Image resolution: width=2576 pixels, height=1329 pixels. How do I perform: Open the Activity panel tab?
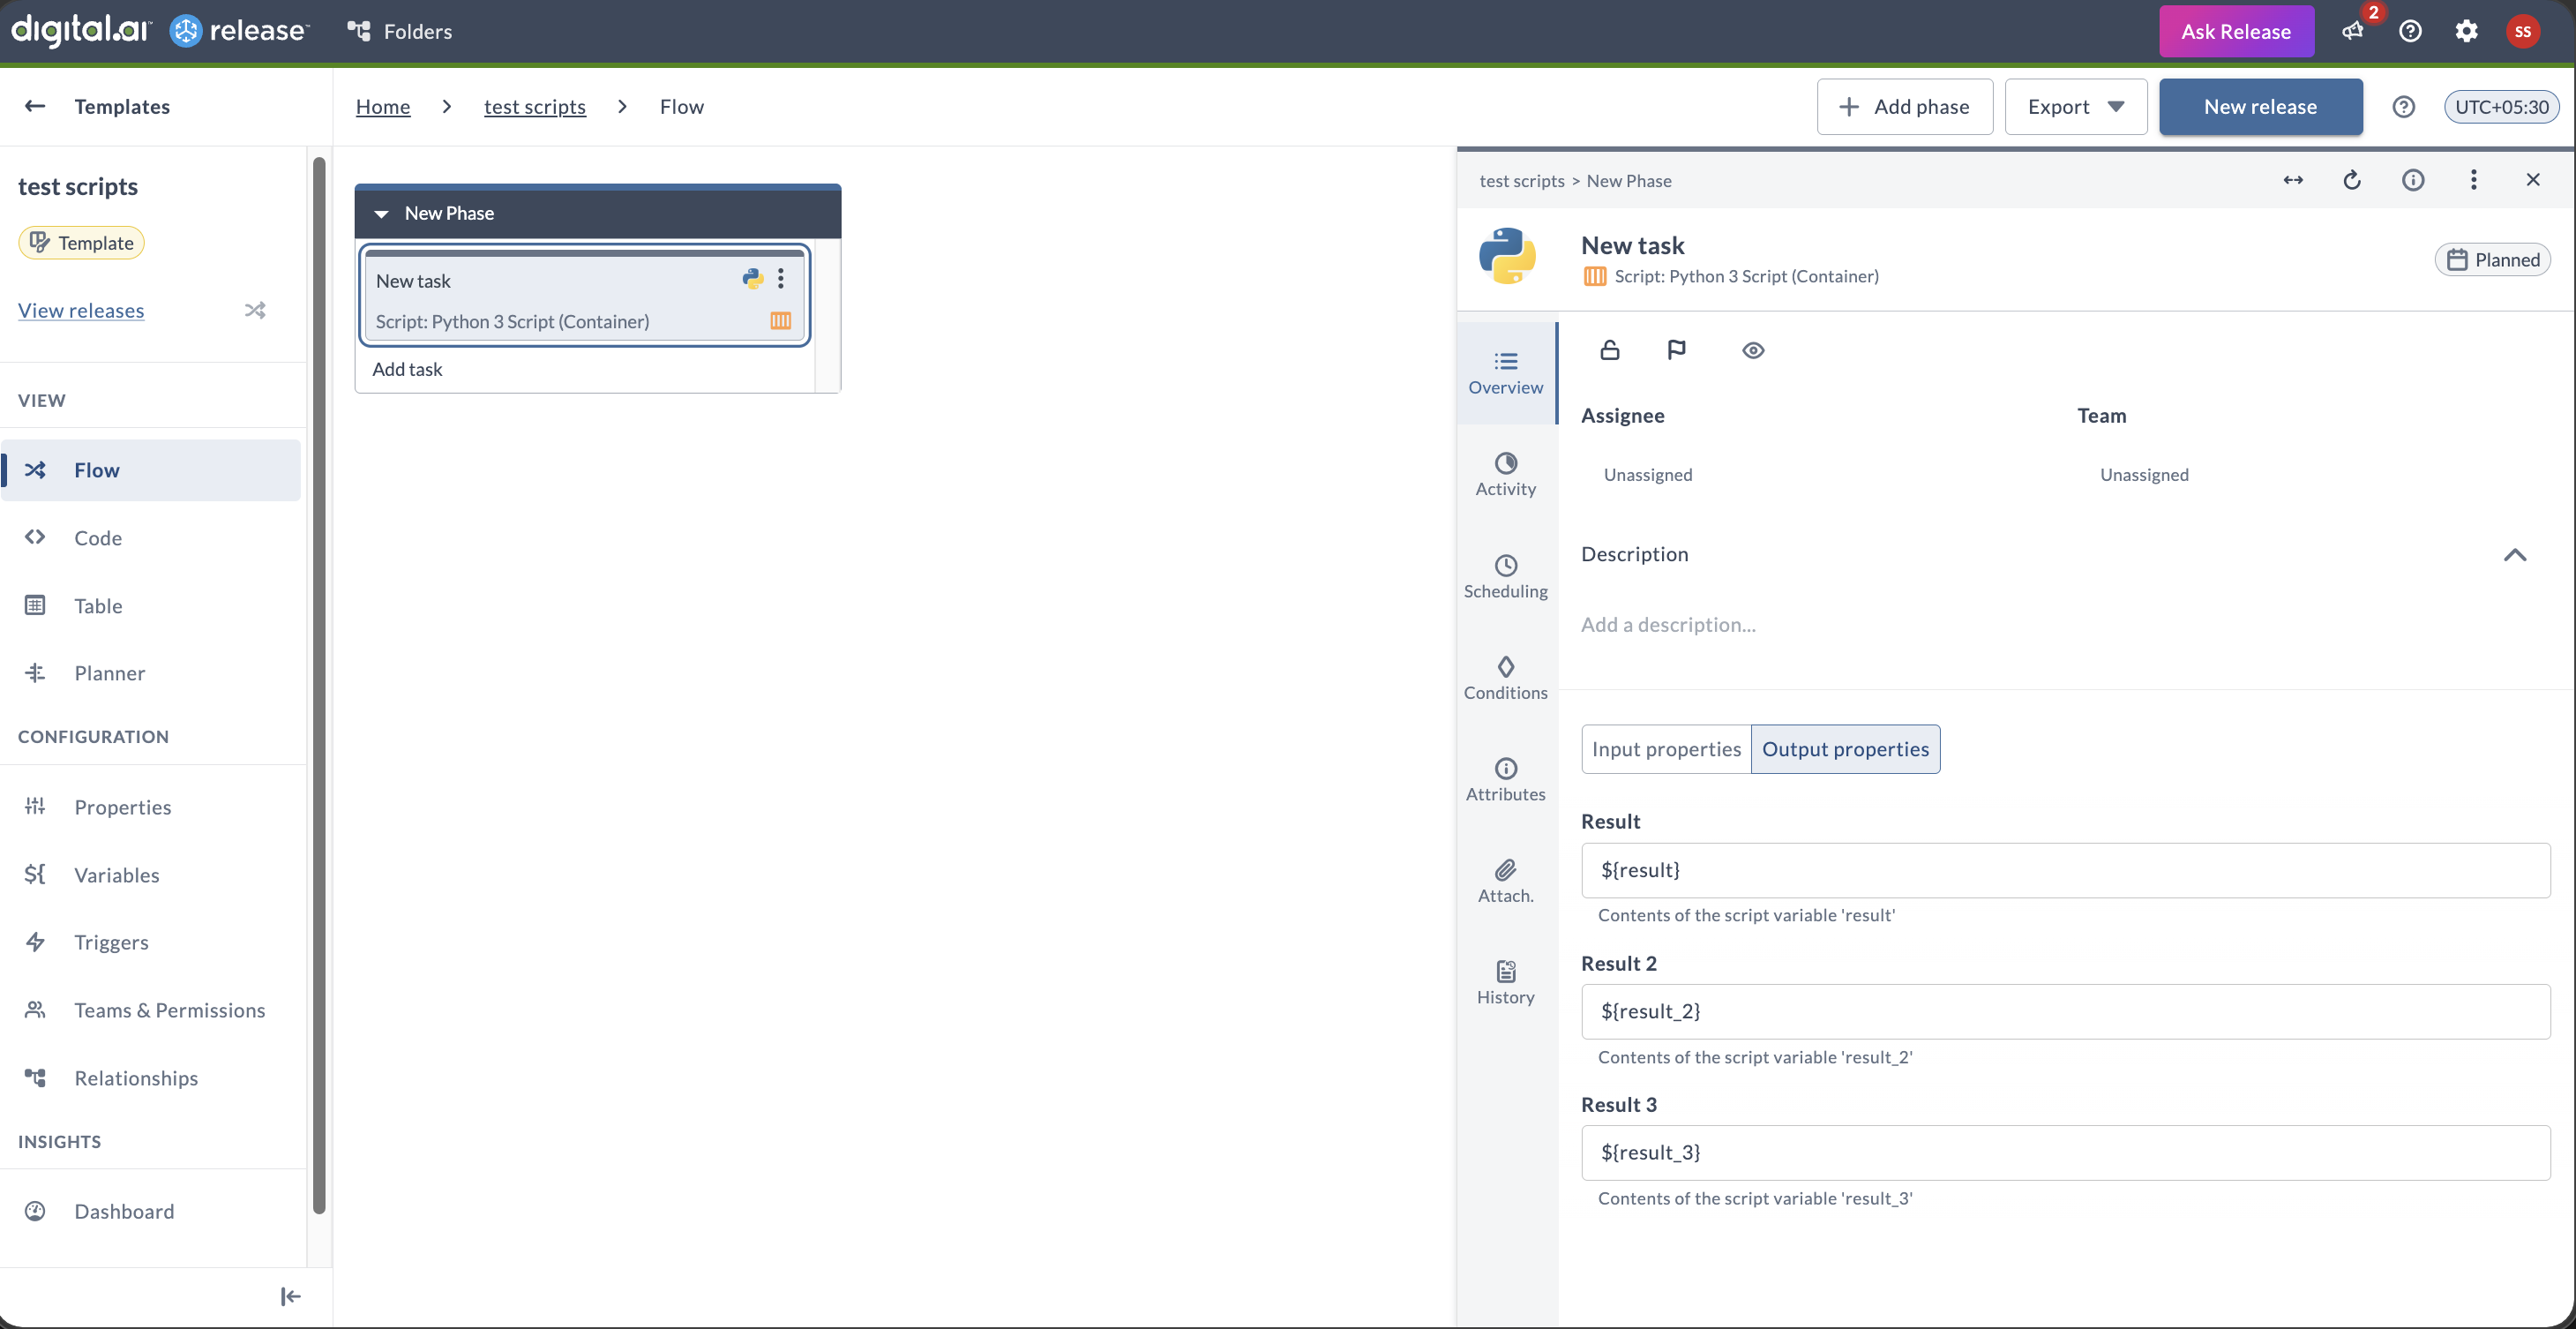1505,474
